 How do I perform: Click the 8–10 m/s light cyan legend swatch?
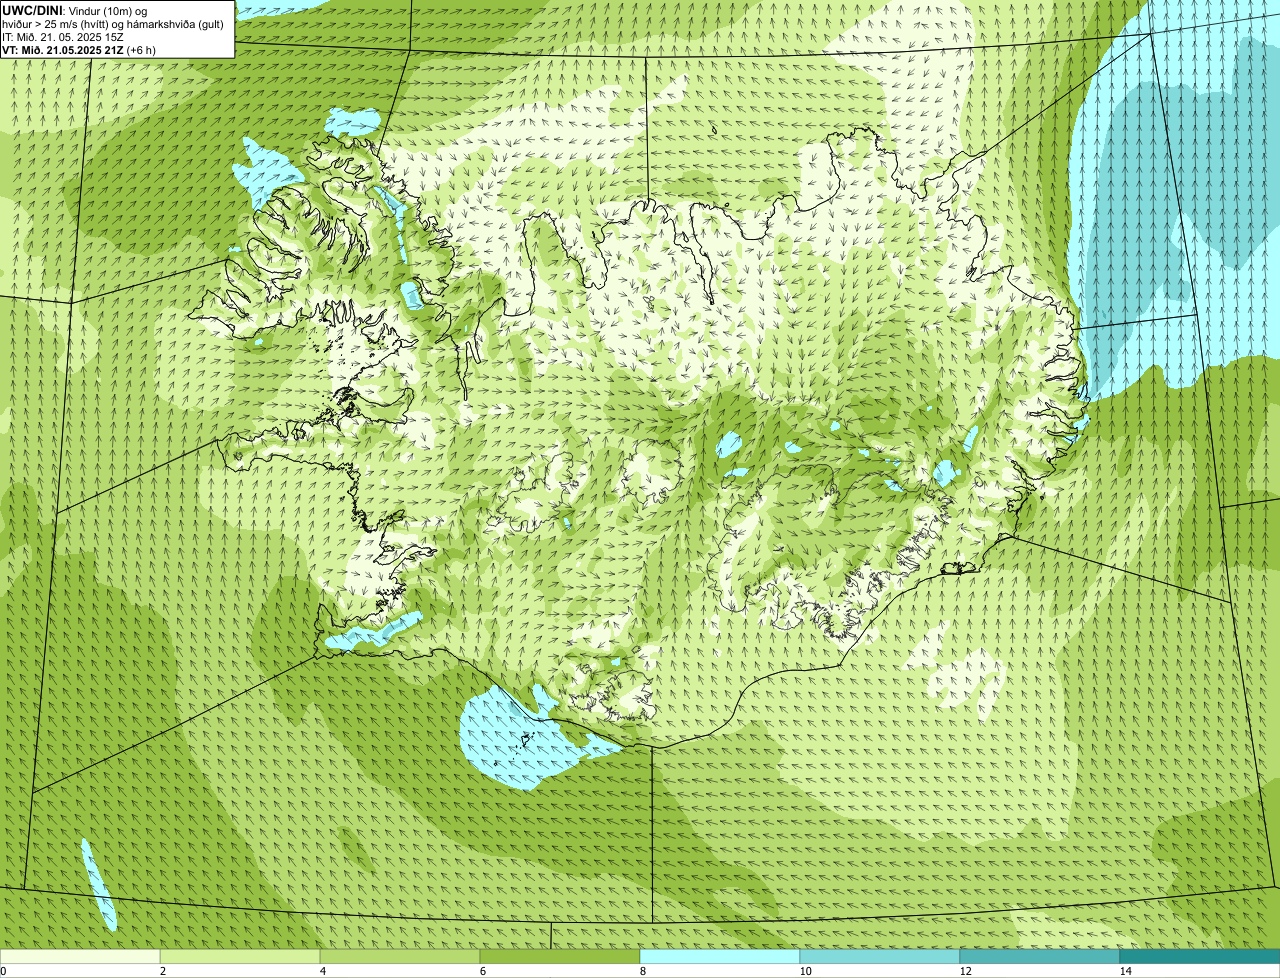pos(720,956)
